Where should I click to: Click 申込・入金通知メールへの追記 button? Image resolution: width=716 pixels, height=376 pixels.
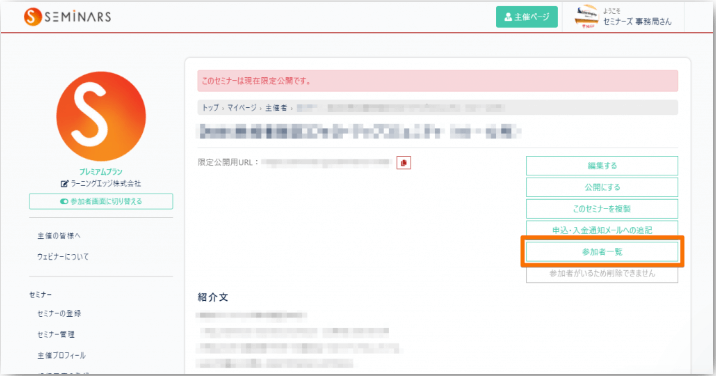click(602, 230)
